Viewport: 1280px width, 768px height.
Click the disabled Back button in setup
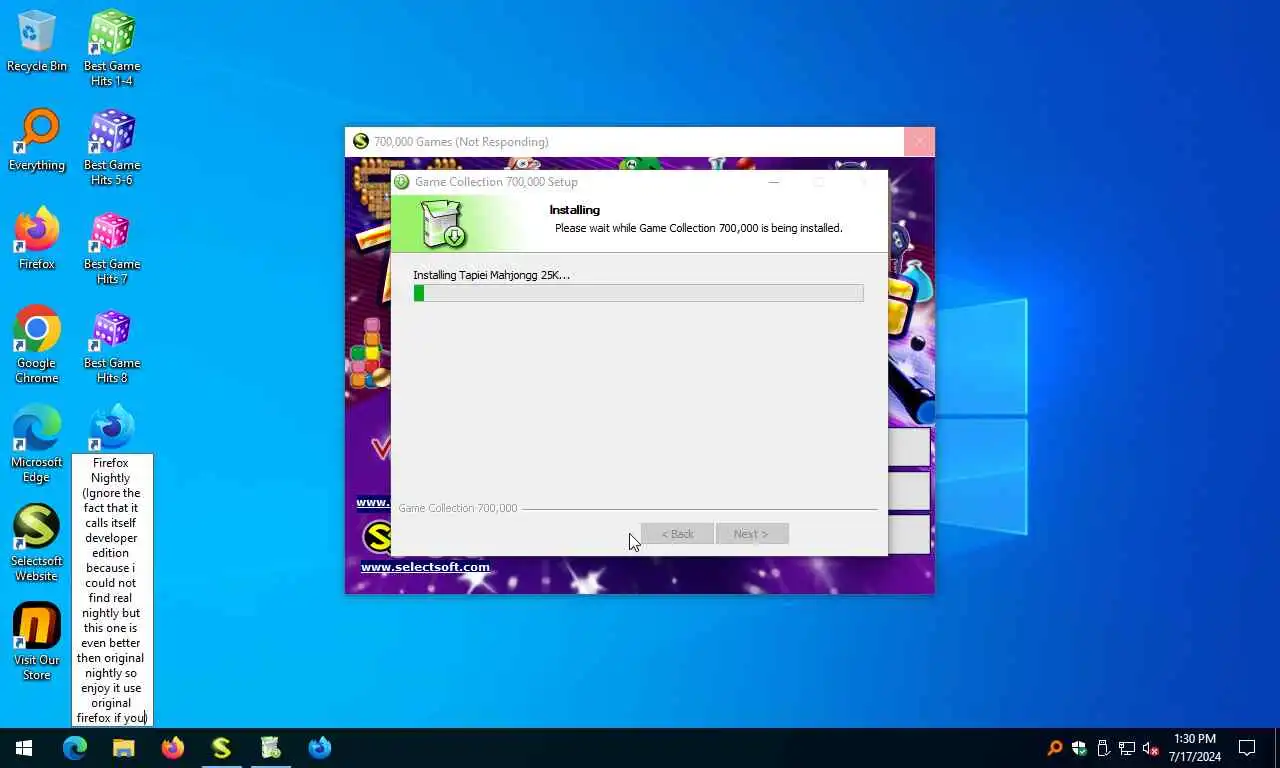click(x=677, y=534)
